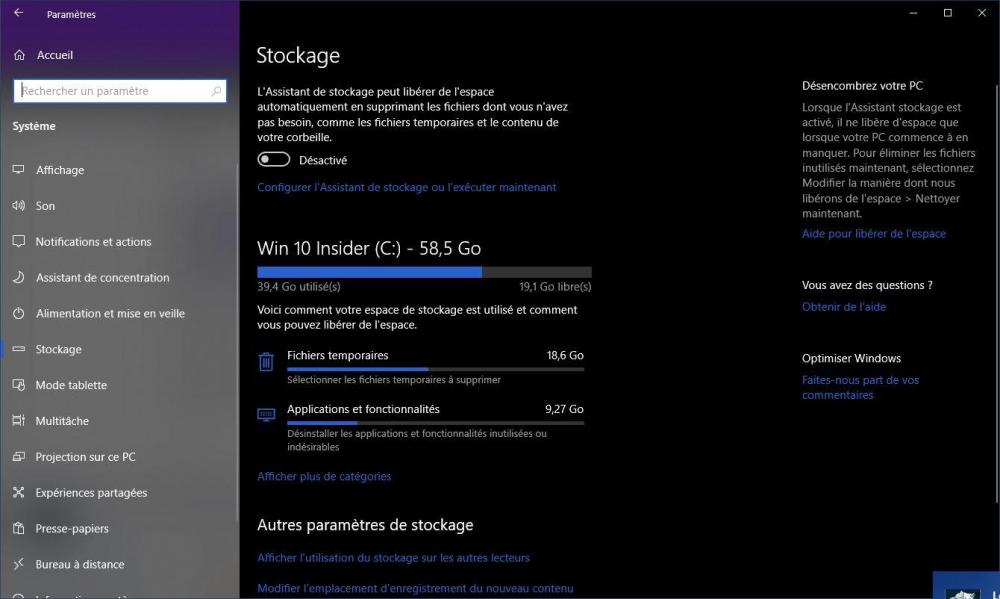Image resolution: width=1000 pixels, height=599 pixels.
Task: Go to Presse-papiers settings
Action: tap(72, 529)
